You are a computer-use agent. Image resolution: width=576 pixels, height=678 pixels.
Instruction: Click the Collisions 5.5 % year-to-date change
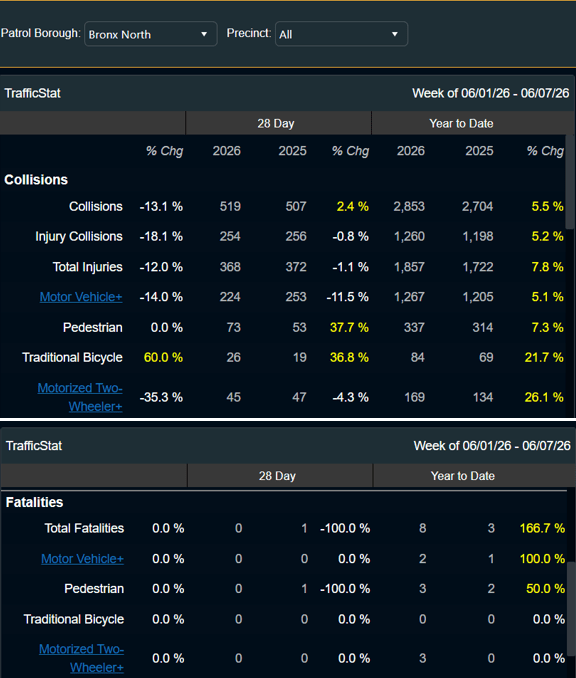pyautogui.click(x=547, y=206)
